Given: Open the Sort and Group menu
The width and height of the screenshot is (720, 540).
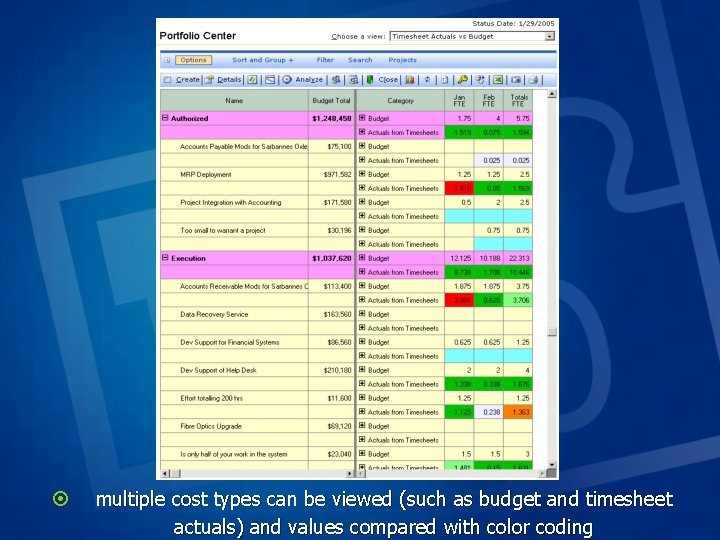Looking at the screenshot, I should point(263,60).
